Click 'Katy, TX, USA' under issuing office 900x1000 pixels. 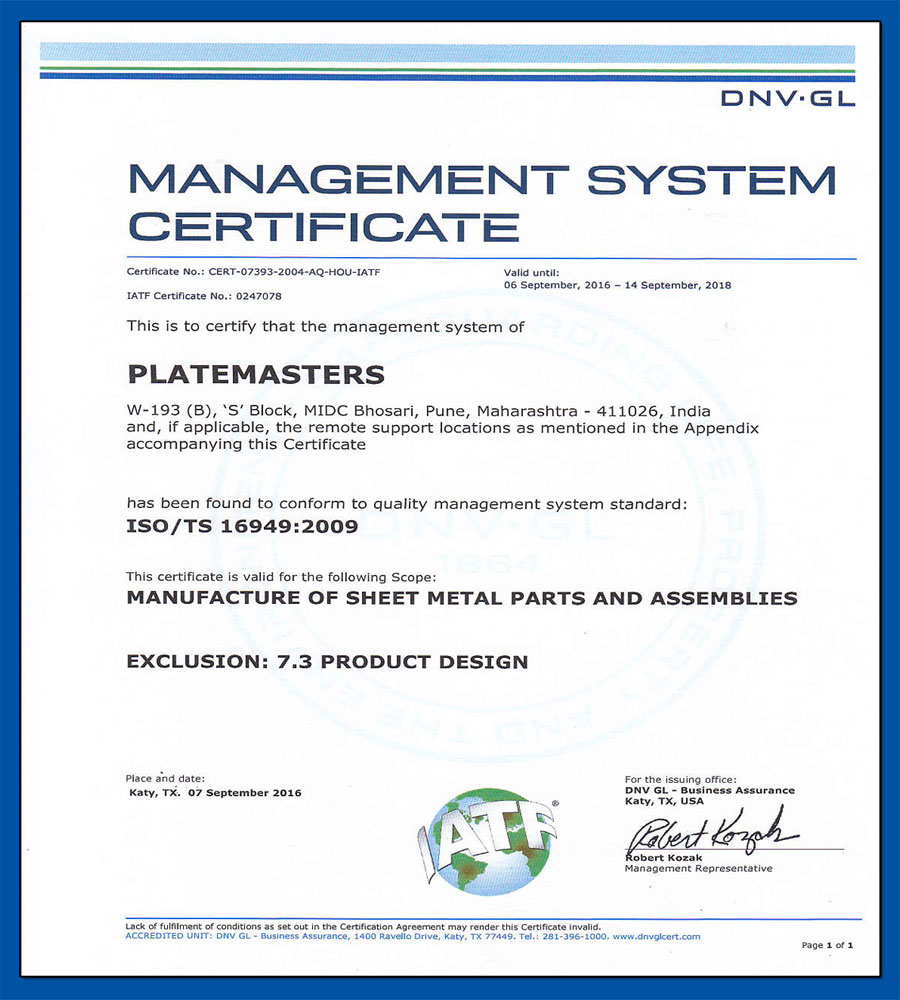(x=664, y=801)
